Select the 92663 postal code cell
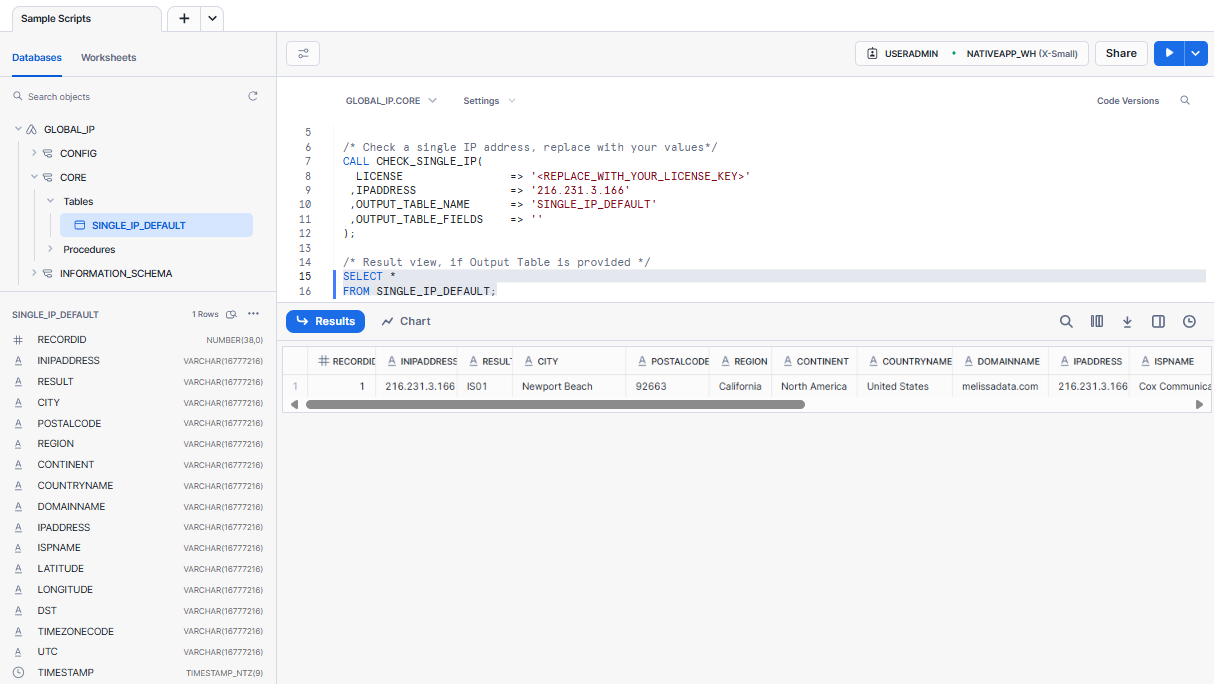 click(668, 386)
